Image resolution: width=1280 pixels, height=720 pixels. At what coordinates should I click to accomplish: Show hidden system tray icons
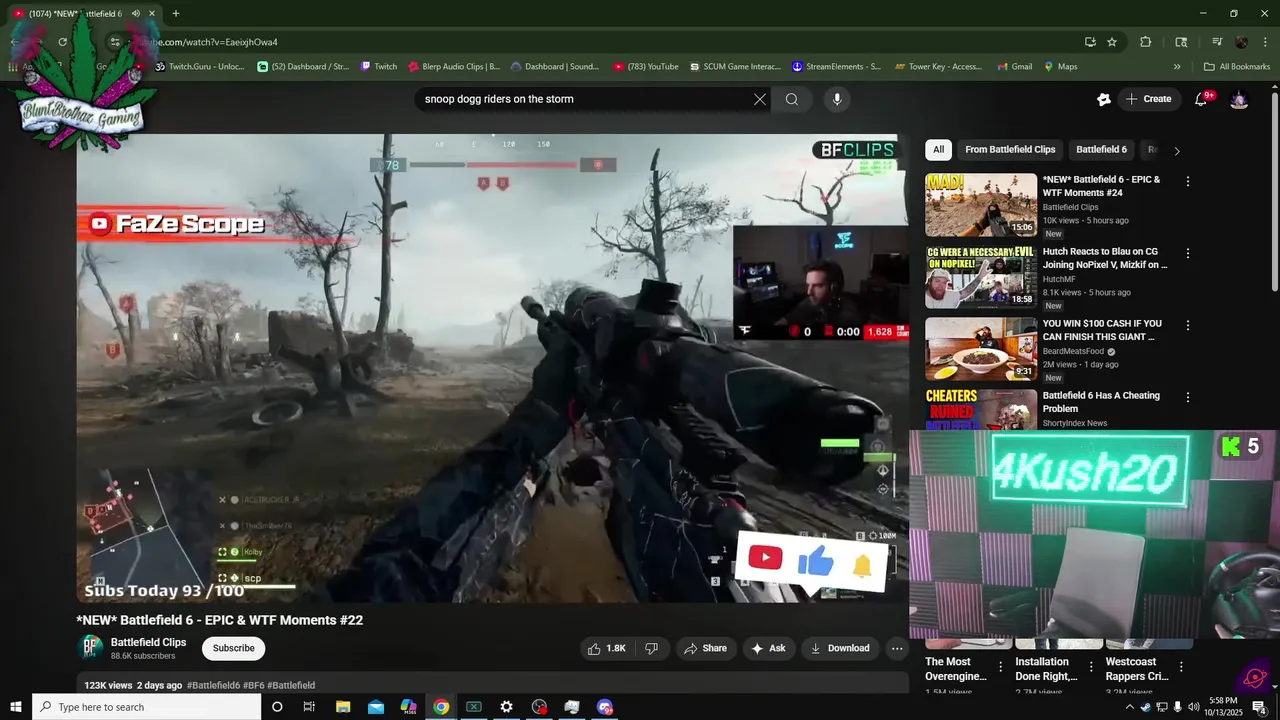[x=1130, y=707]
